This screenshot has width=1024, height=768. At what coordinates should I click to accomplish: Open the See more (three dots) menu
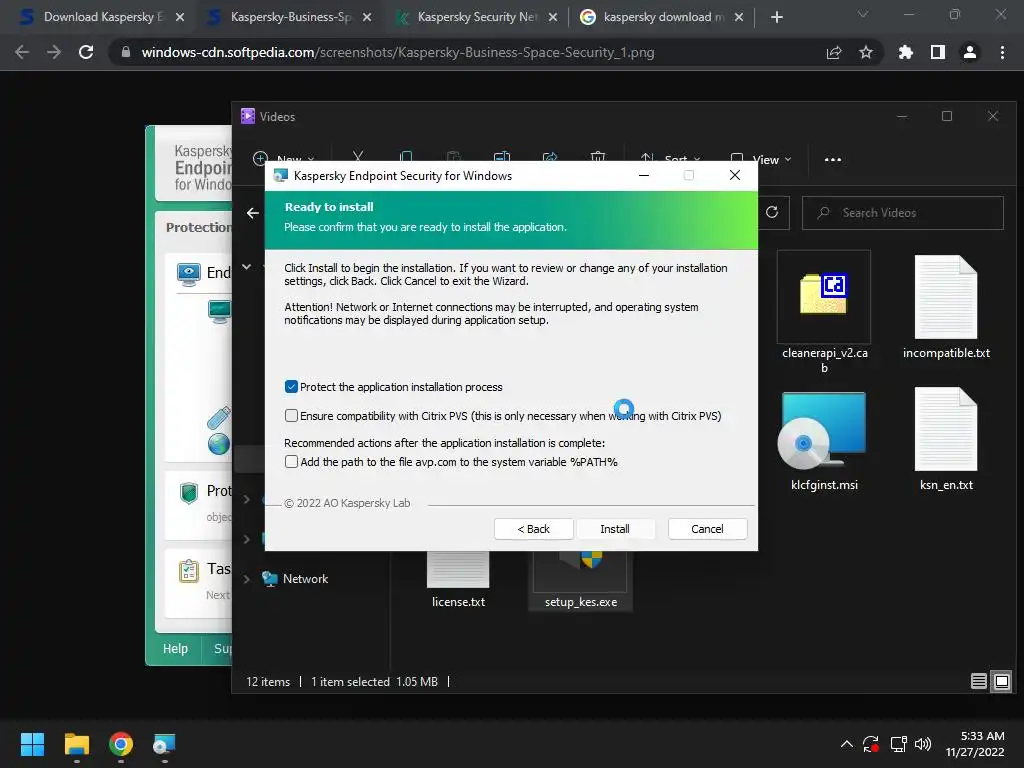click(833, 159)
